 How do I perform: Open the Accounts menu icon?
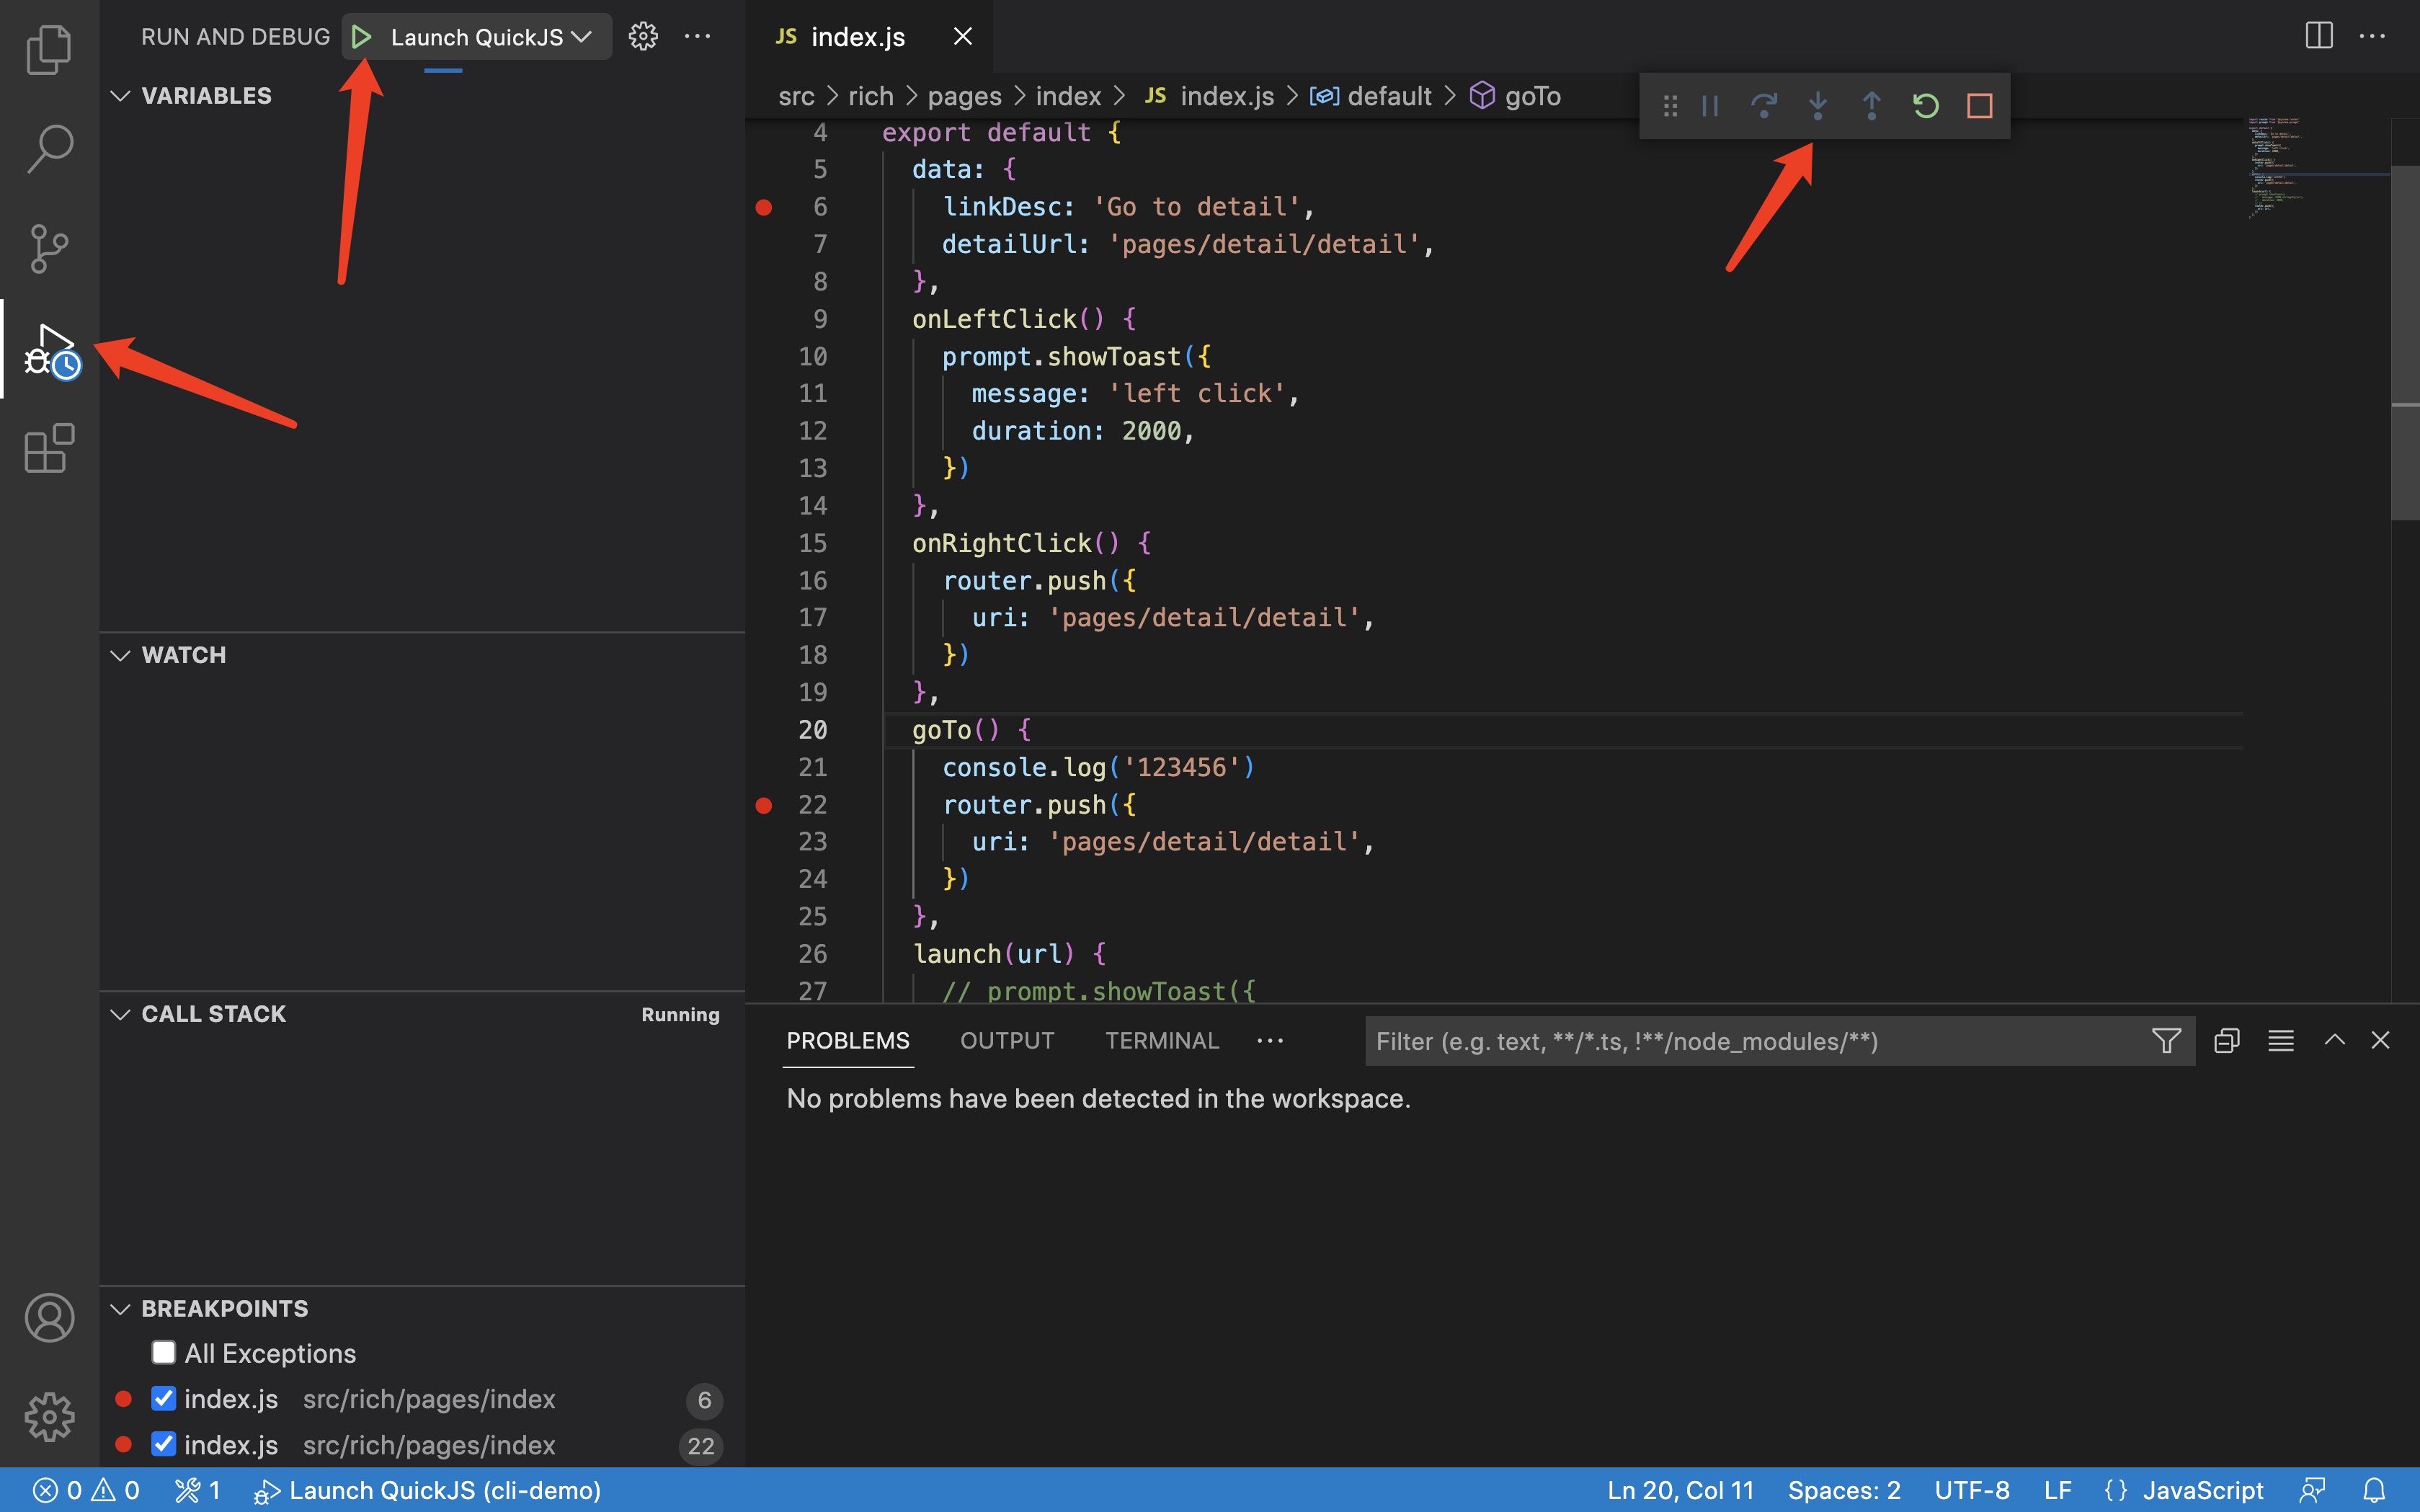[x=49, y=1318]
